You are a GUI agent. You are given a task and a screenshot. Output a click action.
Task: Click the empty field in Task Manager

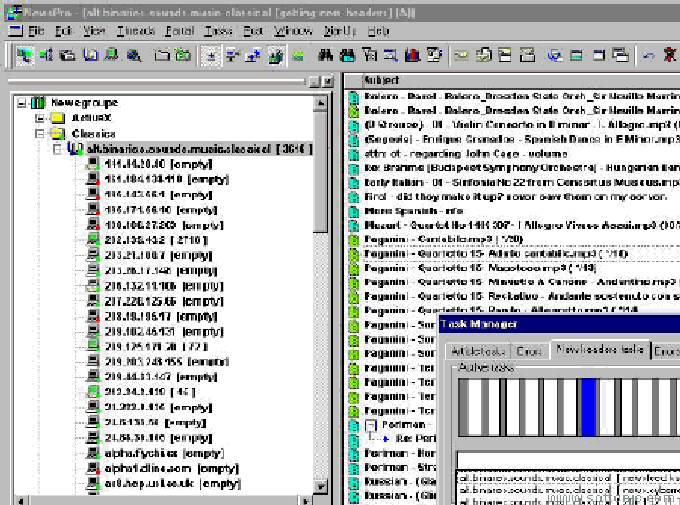click(568, 460)
